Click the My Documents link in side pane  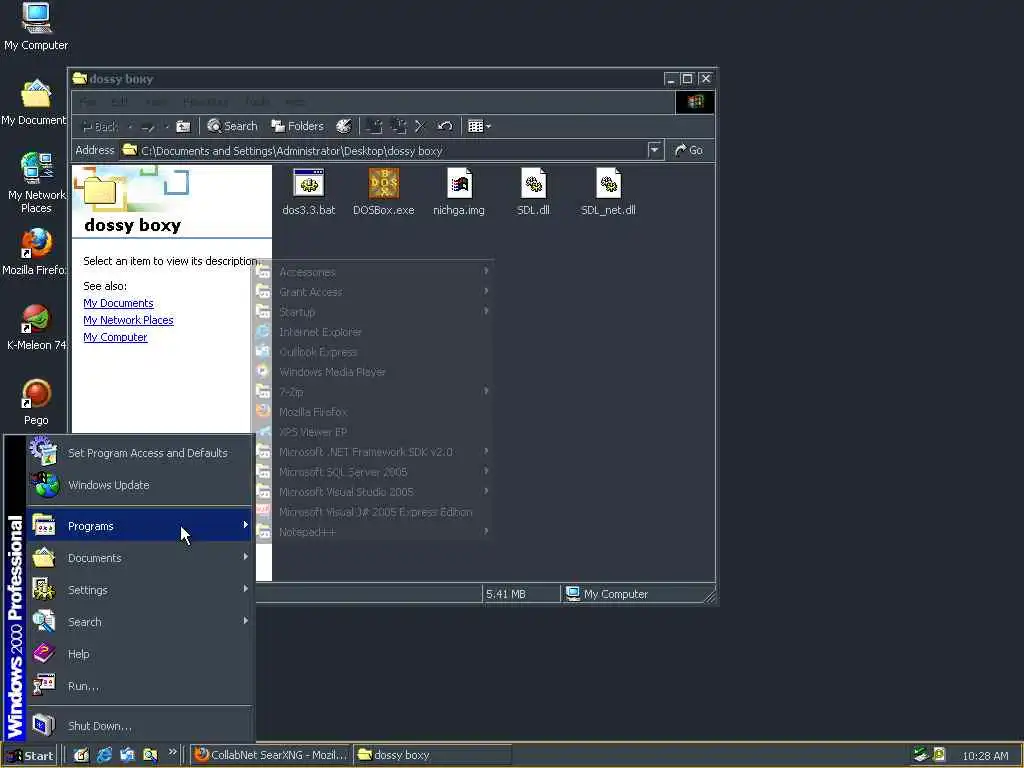[118, 303]
